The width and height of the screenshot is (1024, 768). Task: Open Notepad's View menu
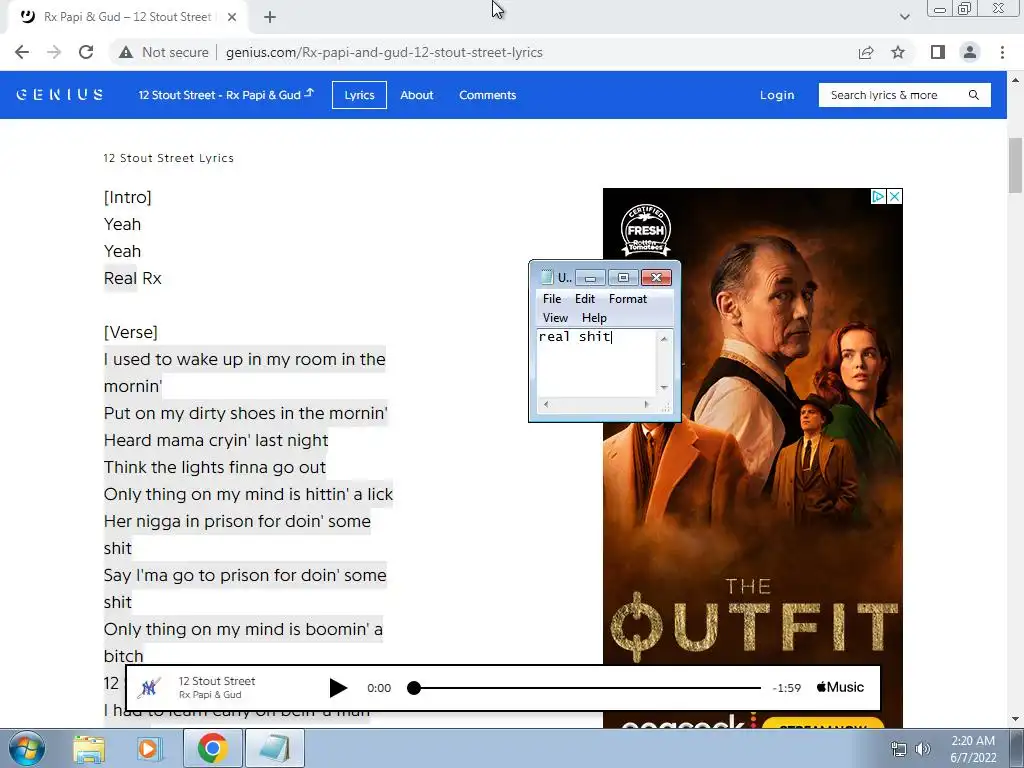click(555, 317)
